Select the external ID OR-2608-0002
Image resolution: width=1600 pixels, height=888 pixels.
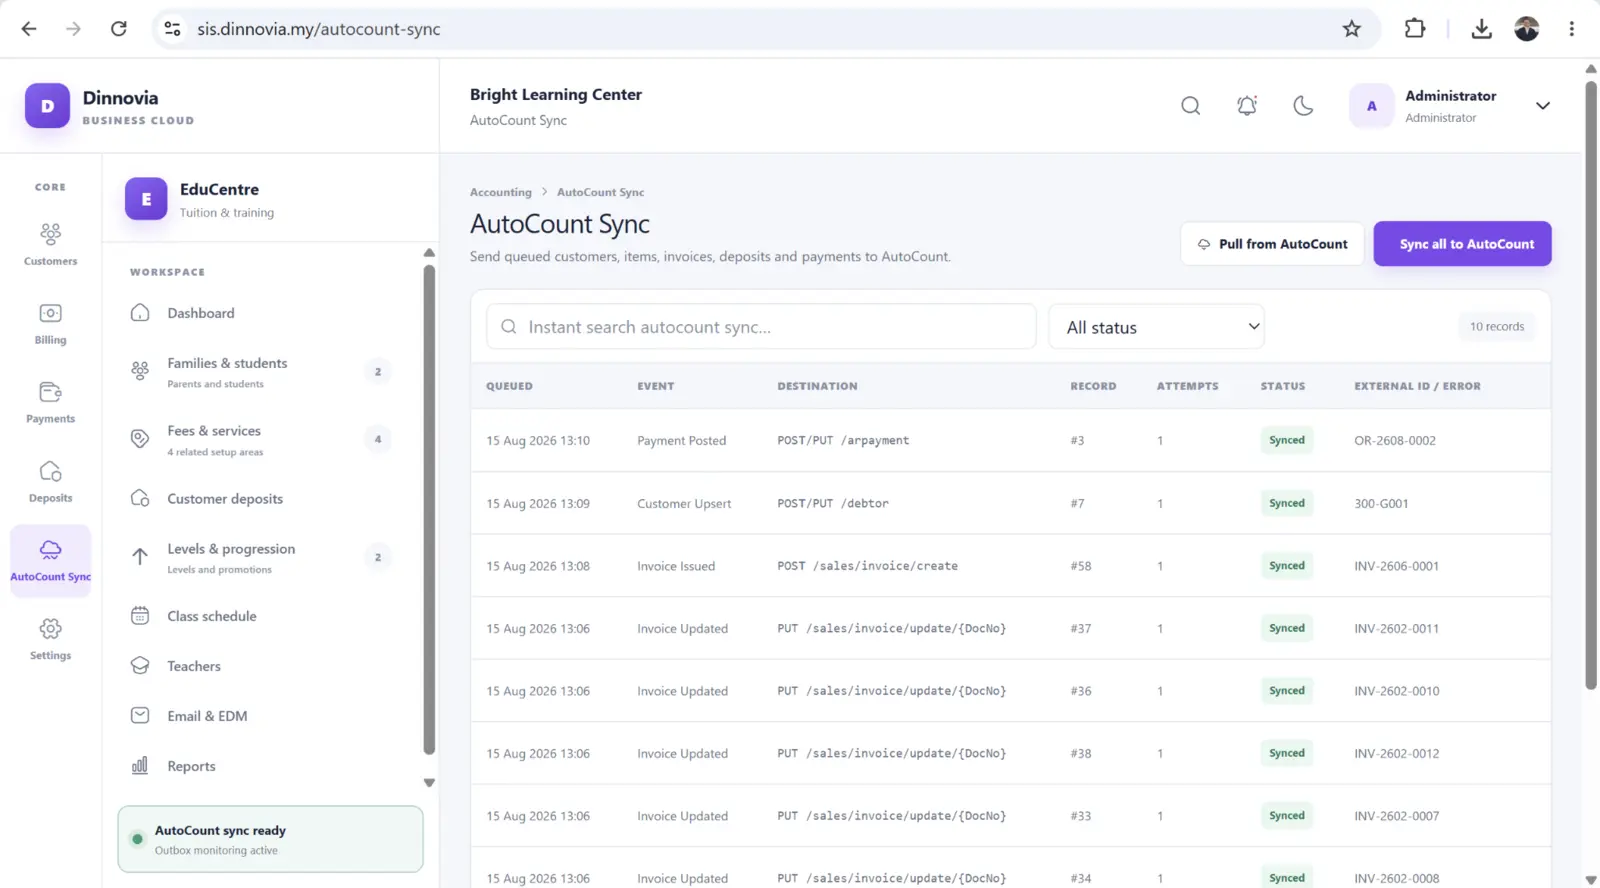coord(1395,441)
